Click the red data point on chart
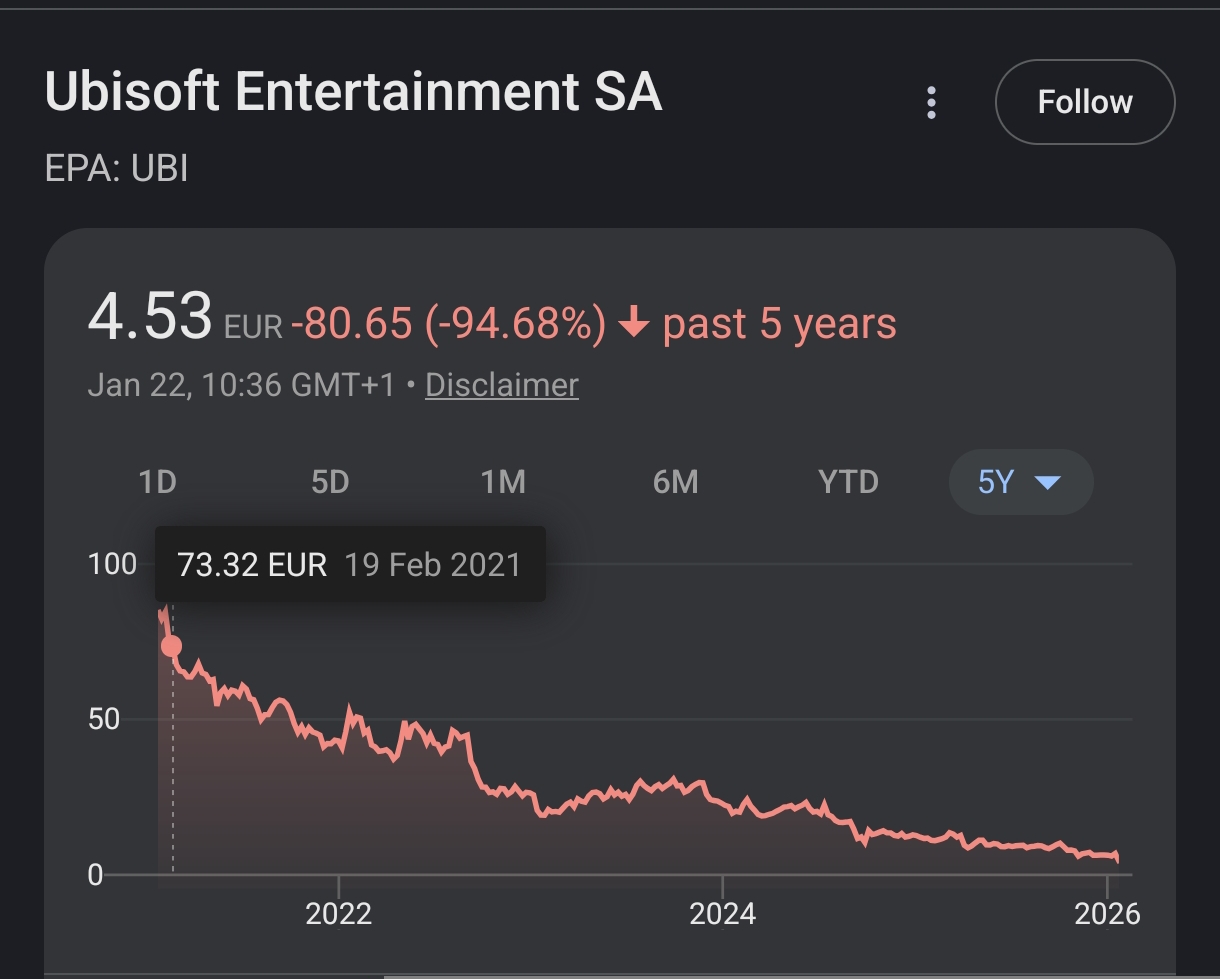Screen dimensions: 1220x979 [171, 646]
